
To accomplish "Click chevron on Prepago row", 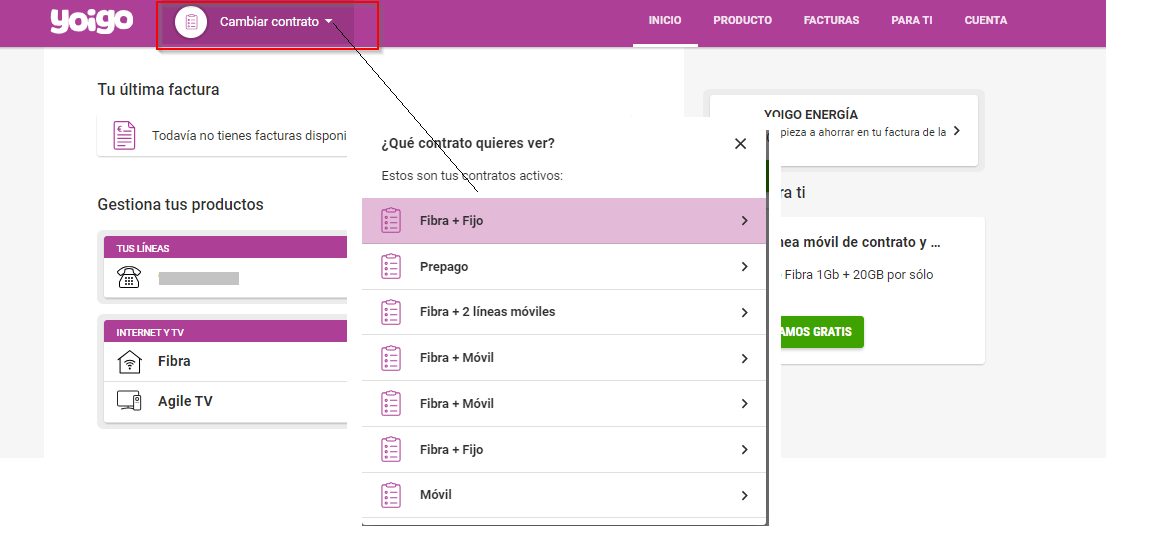I will pos(745,266).
